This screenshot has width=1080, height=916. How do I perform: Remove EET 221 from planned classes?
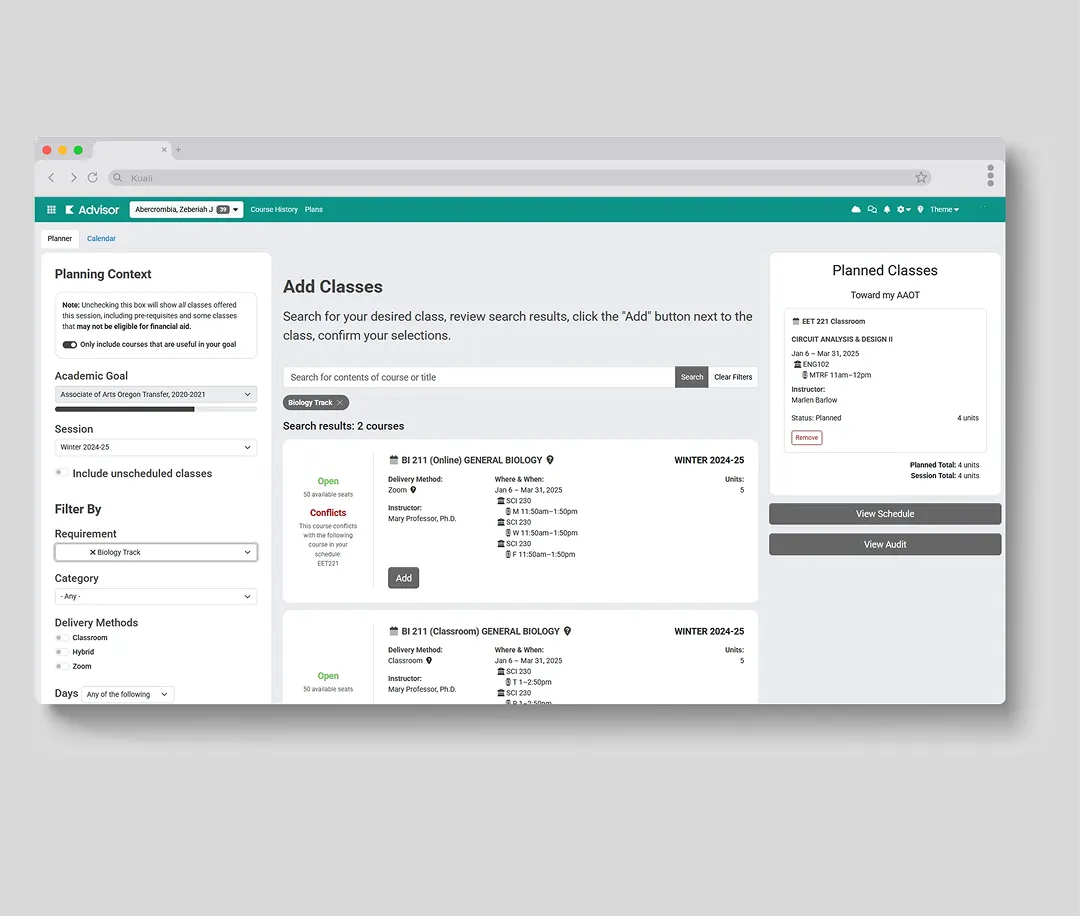click(x=807, y=437)
